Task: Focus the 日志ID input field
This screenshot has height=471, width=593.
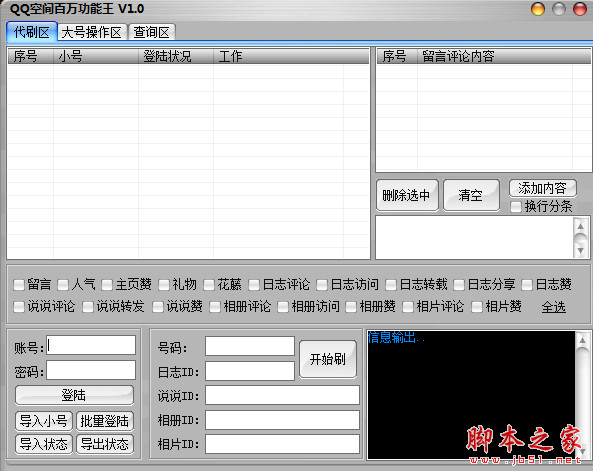Action: coord(250,371)
